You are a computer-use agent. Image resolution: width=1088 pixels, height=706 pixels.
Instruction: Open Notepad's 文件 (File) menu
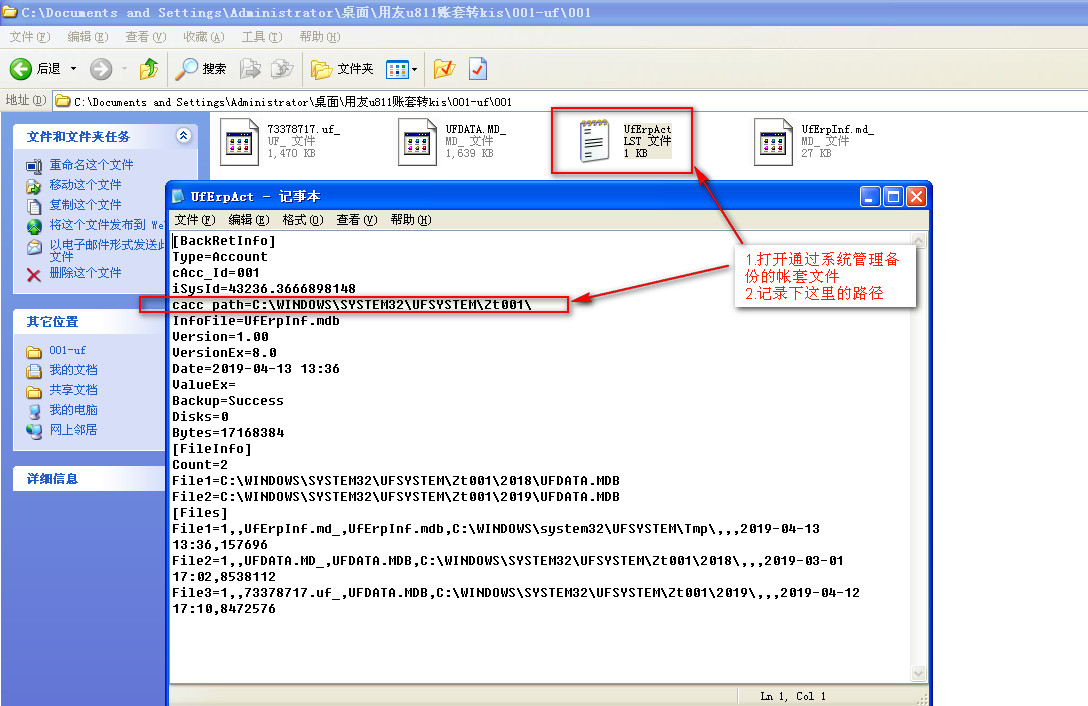[x=194, y=220]
